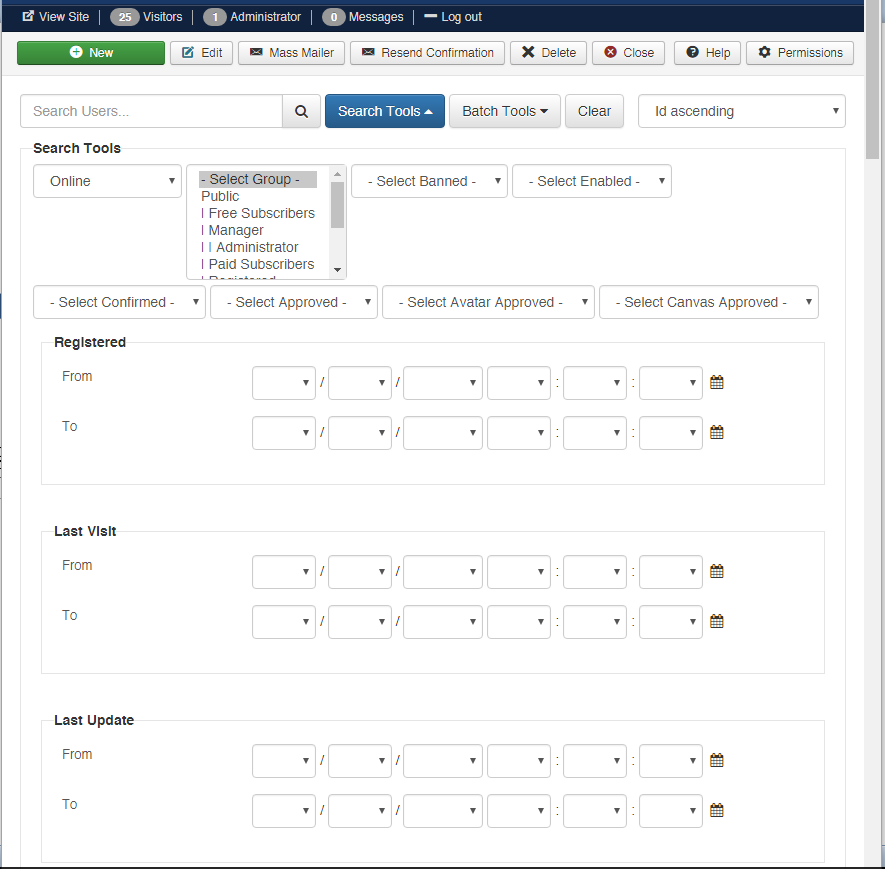Image resolution: width=885 pixels, height=869 pixels.
Task: Open calendar for Last Visit To
Action: coord(717,622)
